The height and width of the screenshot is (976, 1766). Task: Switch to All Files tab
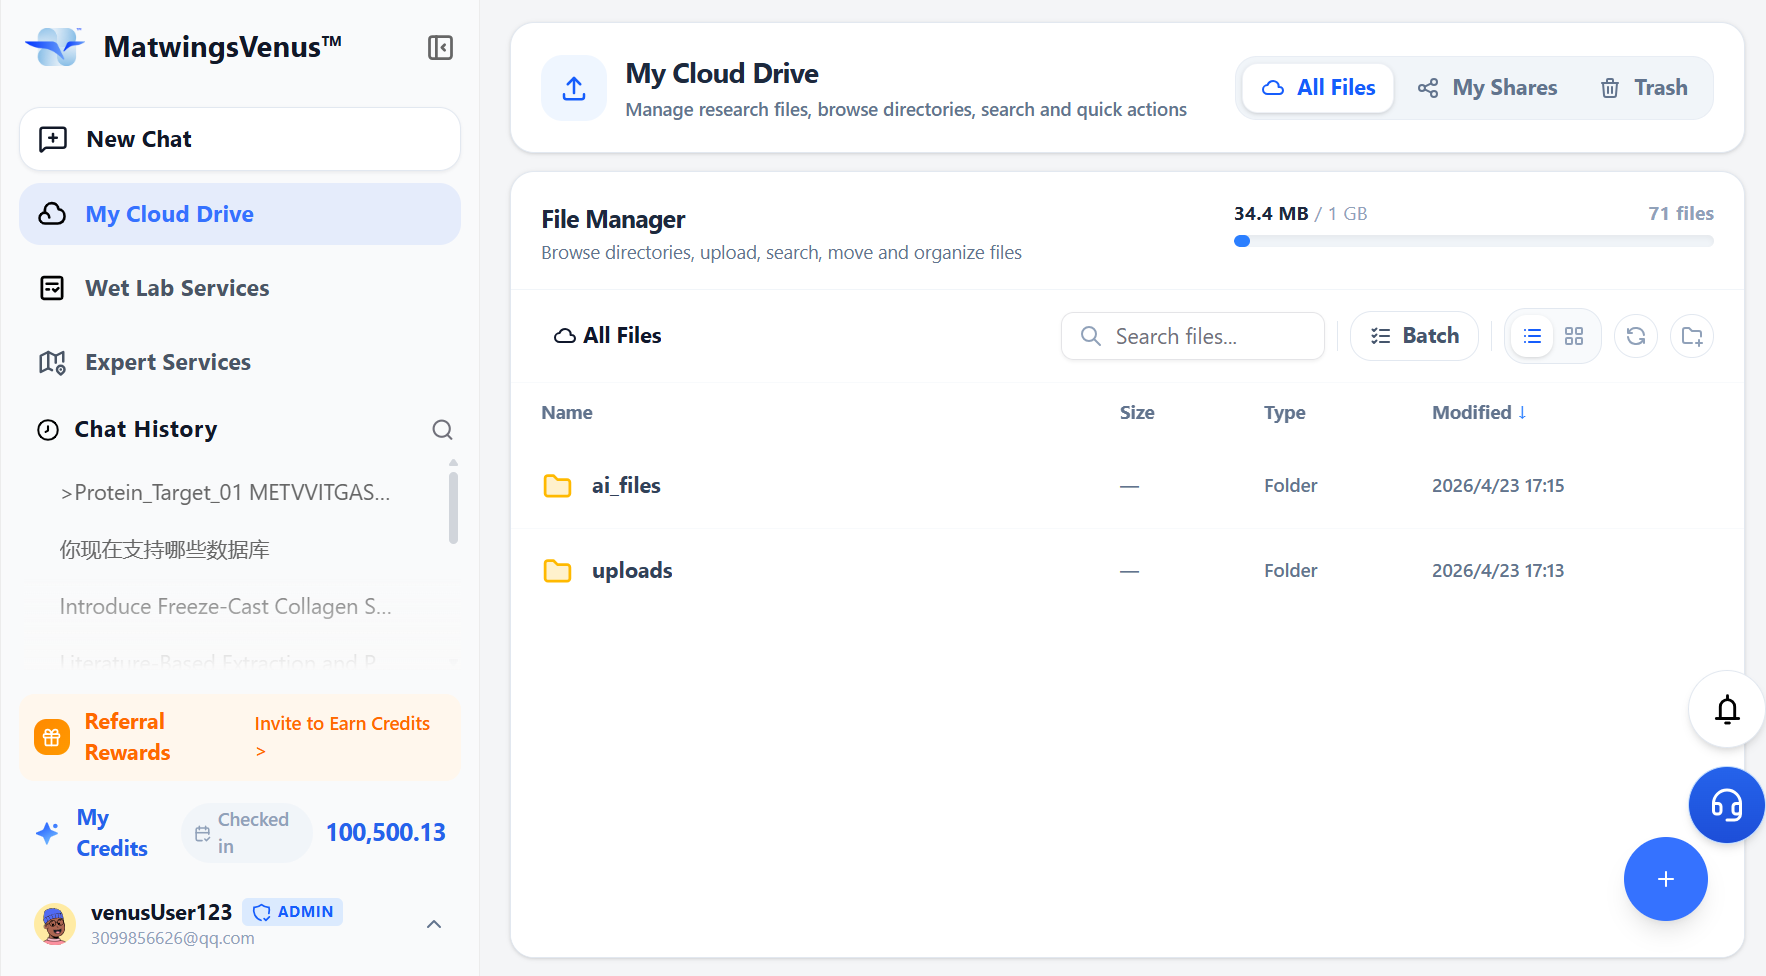(x=1318, y=88)
